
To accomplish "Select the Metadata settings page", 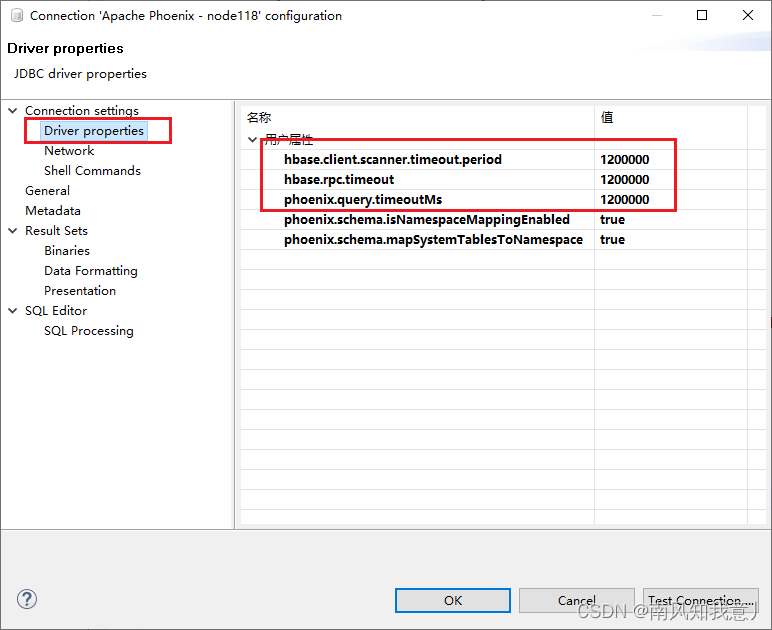I will [x=53, y=211].
